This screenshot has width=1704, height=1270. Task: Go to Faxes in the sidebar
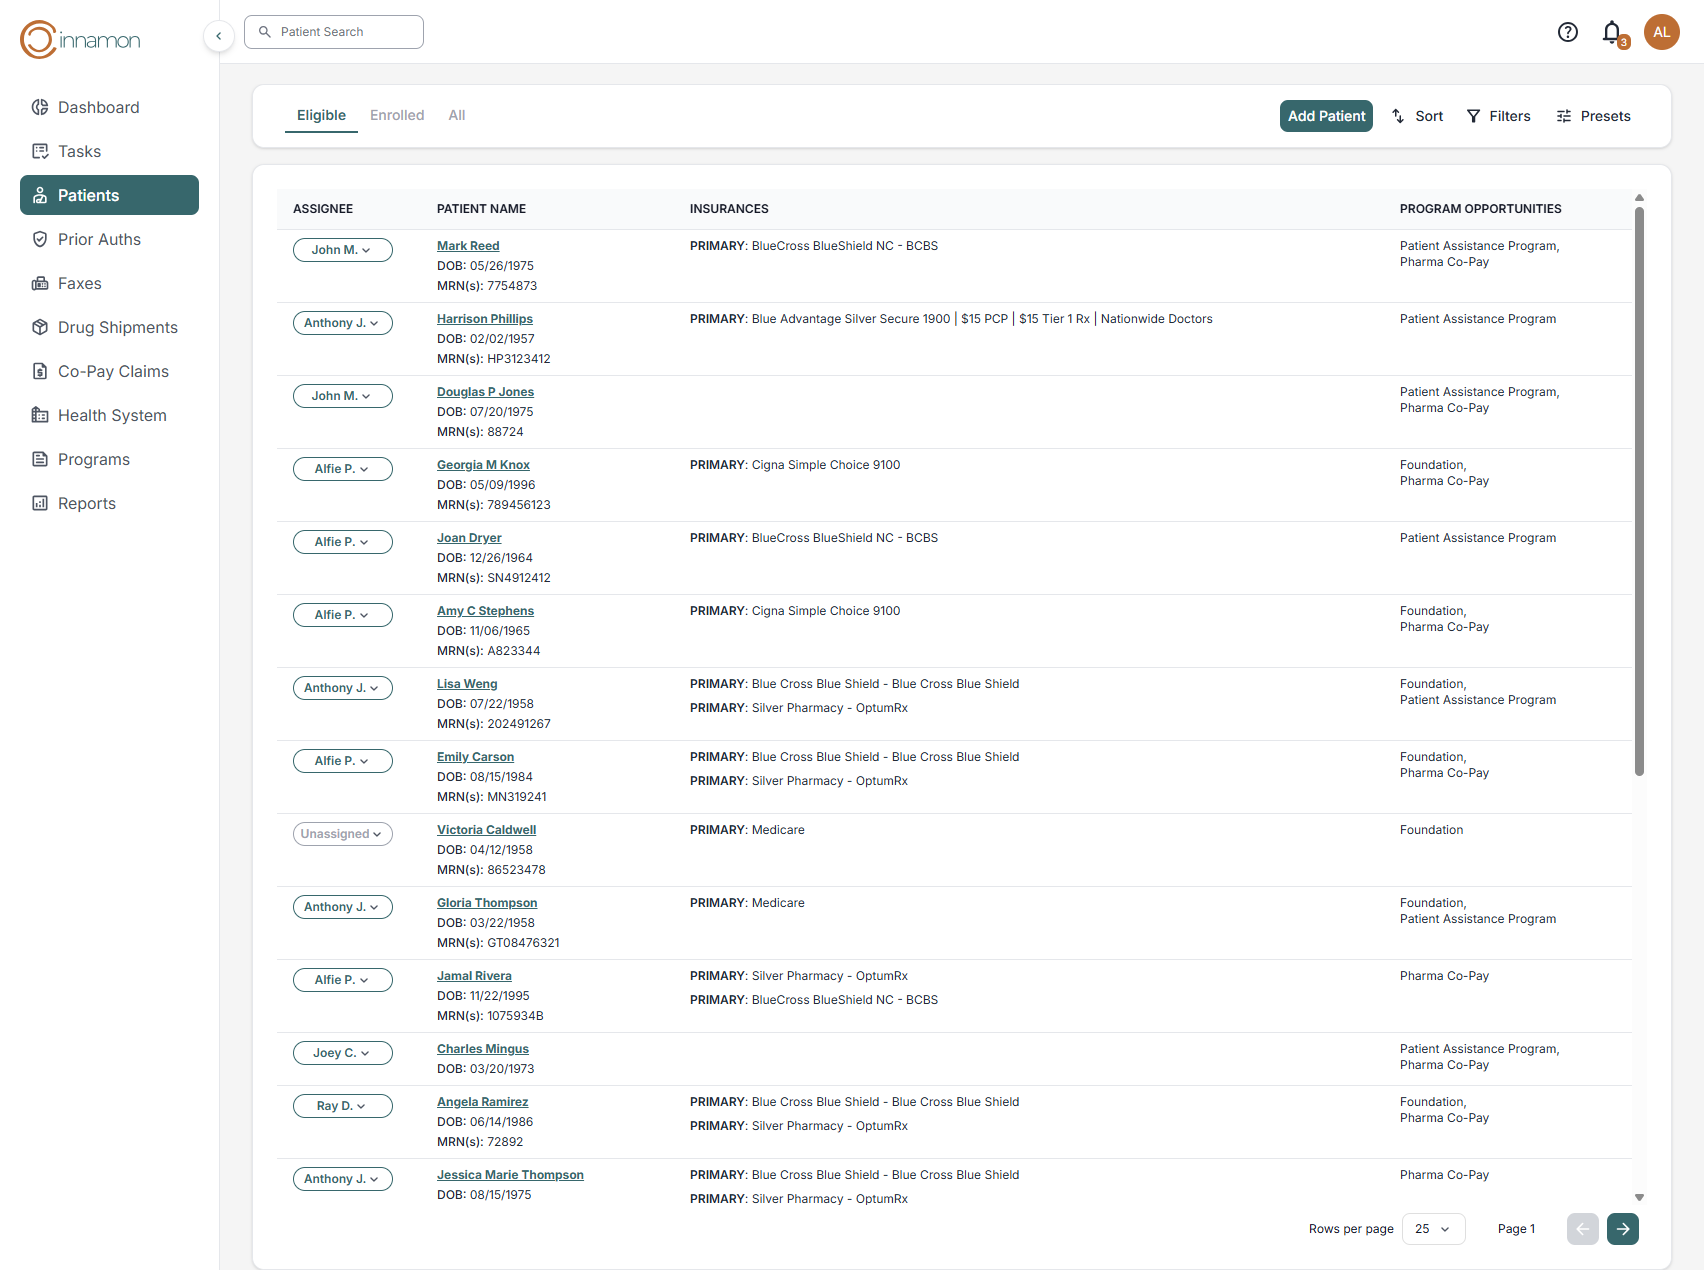pos(79,283)
